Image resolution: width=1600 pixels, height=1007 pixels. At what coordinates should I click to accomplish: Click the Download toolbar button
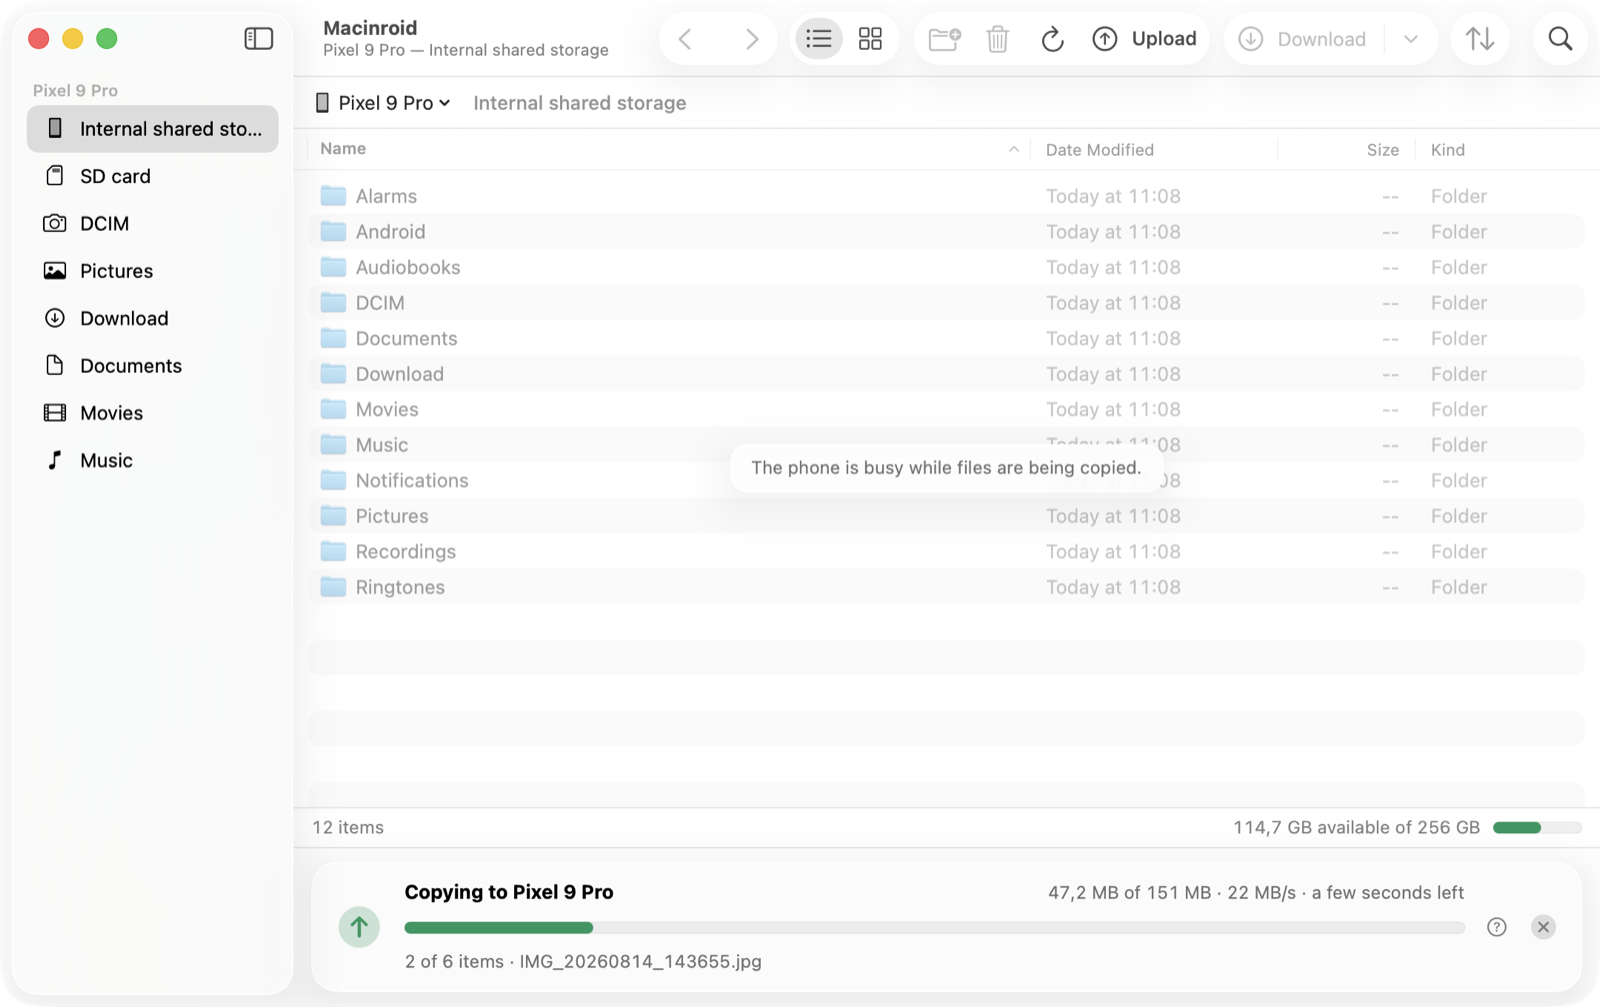click(x=1303, y=39)
